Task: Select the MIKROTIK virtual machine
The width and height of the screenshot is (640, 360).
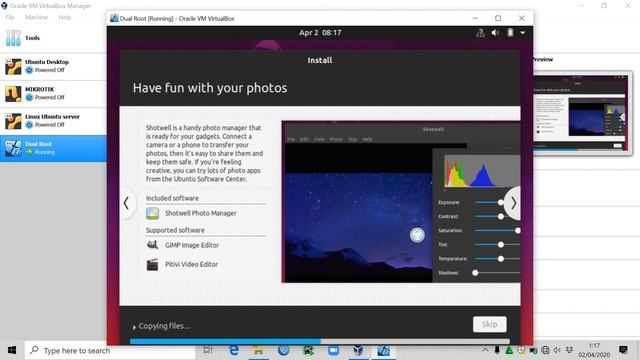Action: pos(53,93)
